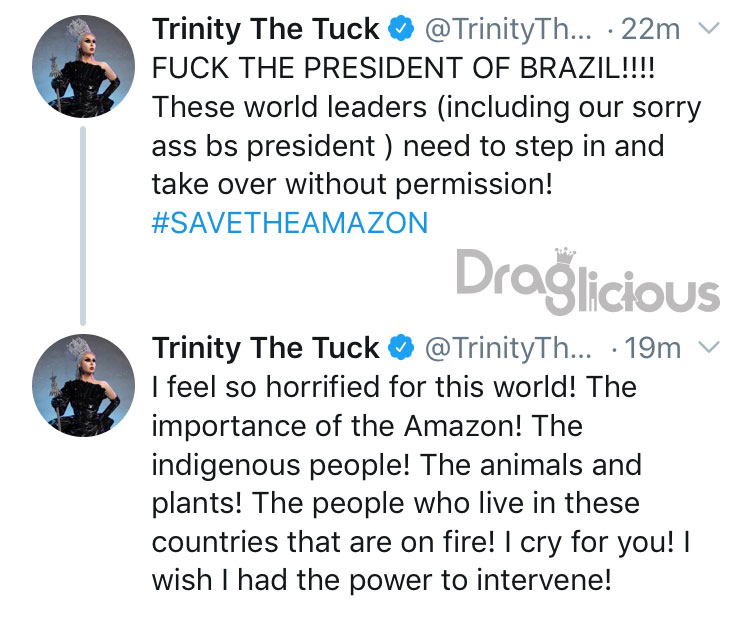This screenshot has height=631, width=750.
Task: Click the verified badge on the second tweet
Action: [x=400, y=347]
